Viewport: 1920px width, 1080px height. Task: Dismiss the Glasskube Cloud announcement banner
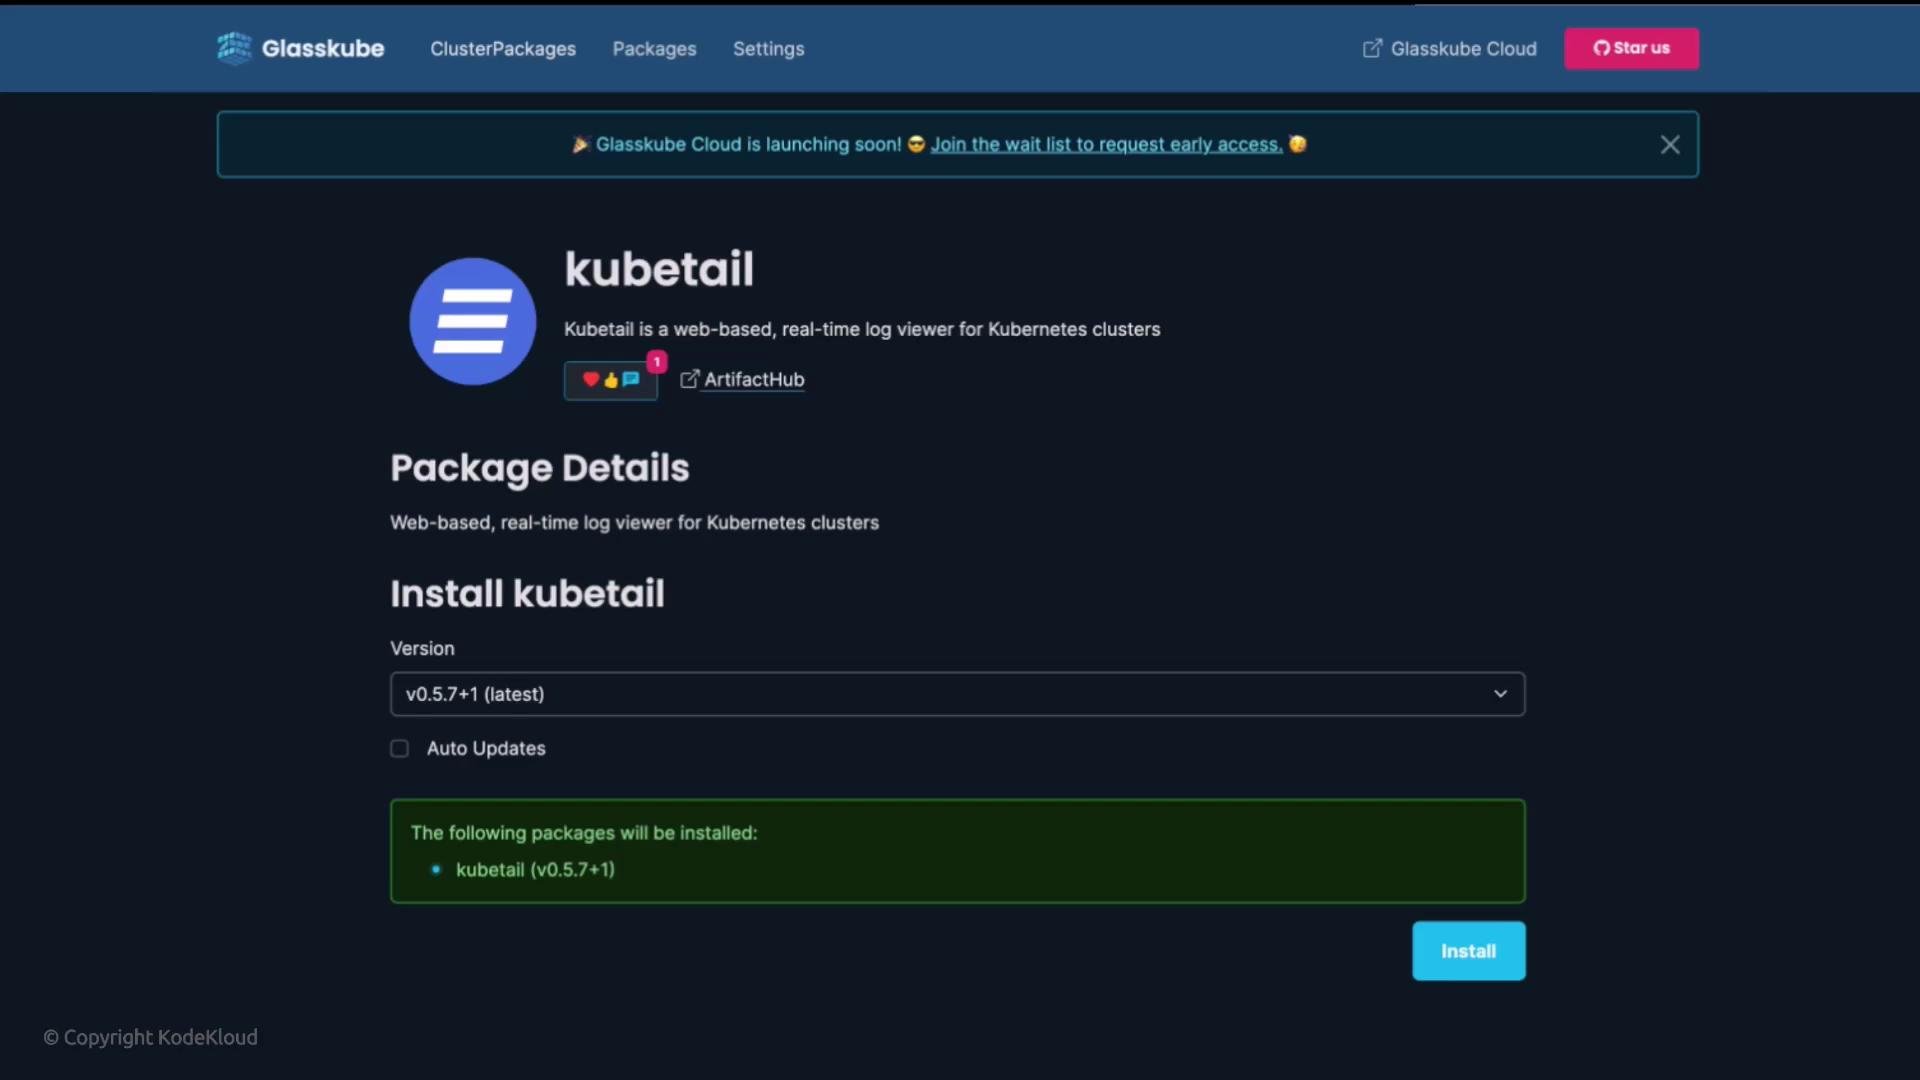[1670, 145]
